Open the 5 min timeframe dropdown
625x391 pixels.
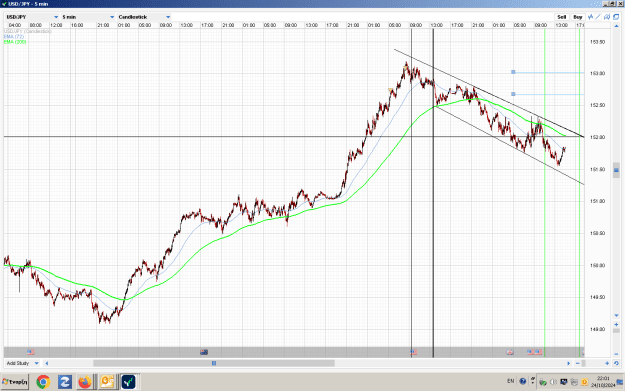pyautogui.click(x=88, y=17)
